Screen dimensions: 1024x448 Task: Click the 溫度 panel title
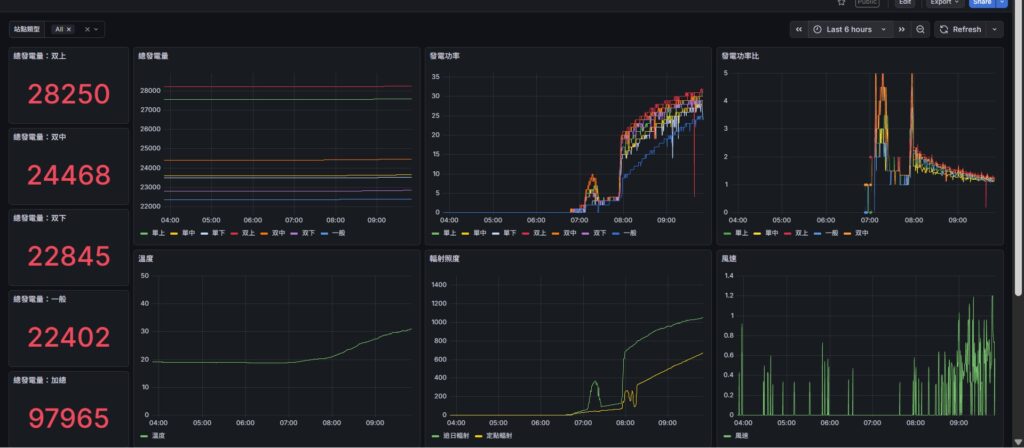click(x=145, y=258)
